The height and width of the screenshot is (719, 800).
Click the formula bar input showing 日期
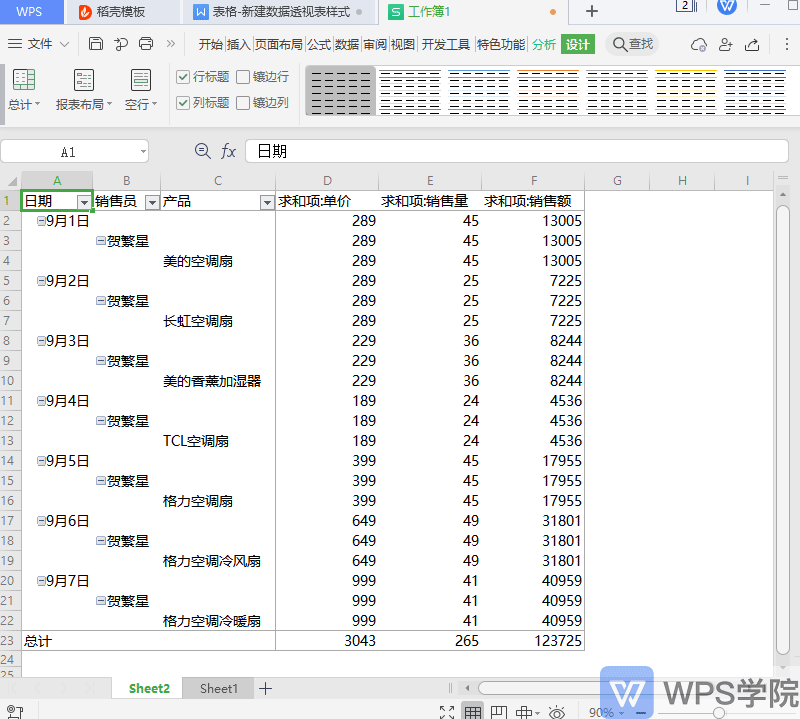pyautogui.click(x=517, y=151)
